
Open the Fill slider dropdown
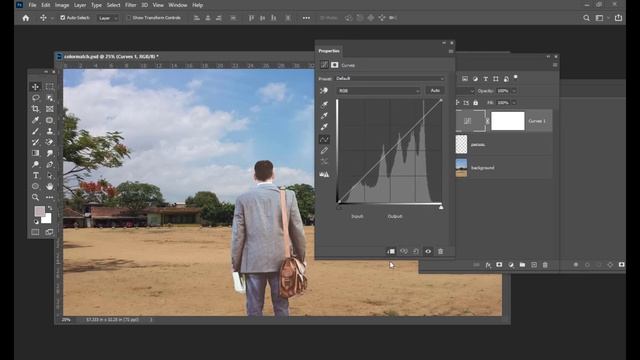[x=514, y=102]
